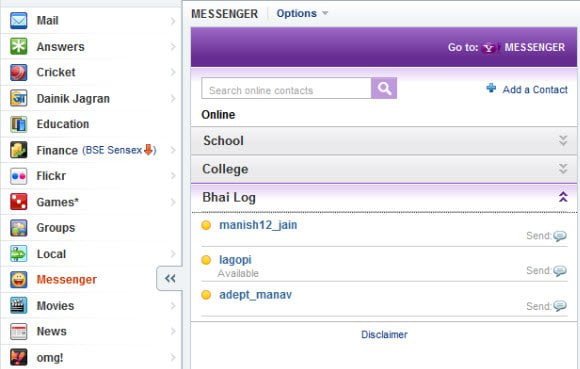580x369 pixels.
Task: Click the Cricket ball icon
Action: [x=18, y=72]
